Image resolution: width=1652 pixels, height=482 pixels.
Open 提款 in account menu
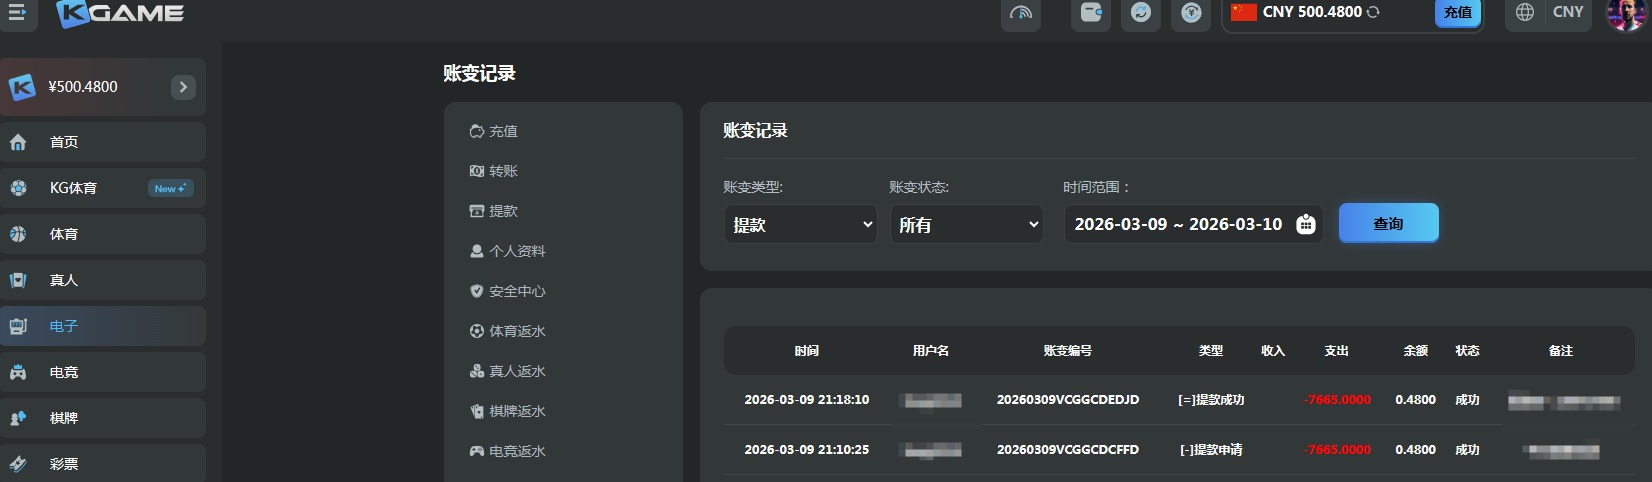(494, 211)
